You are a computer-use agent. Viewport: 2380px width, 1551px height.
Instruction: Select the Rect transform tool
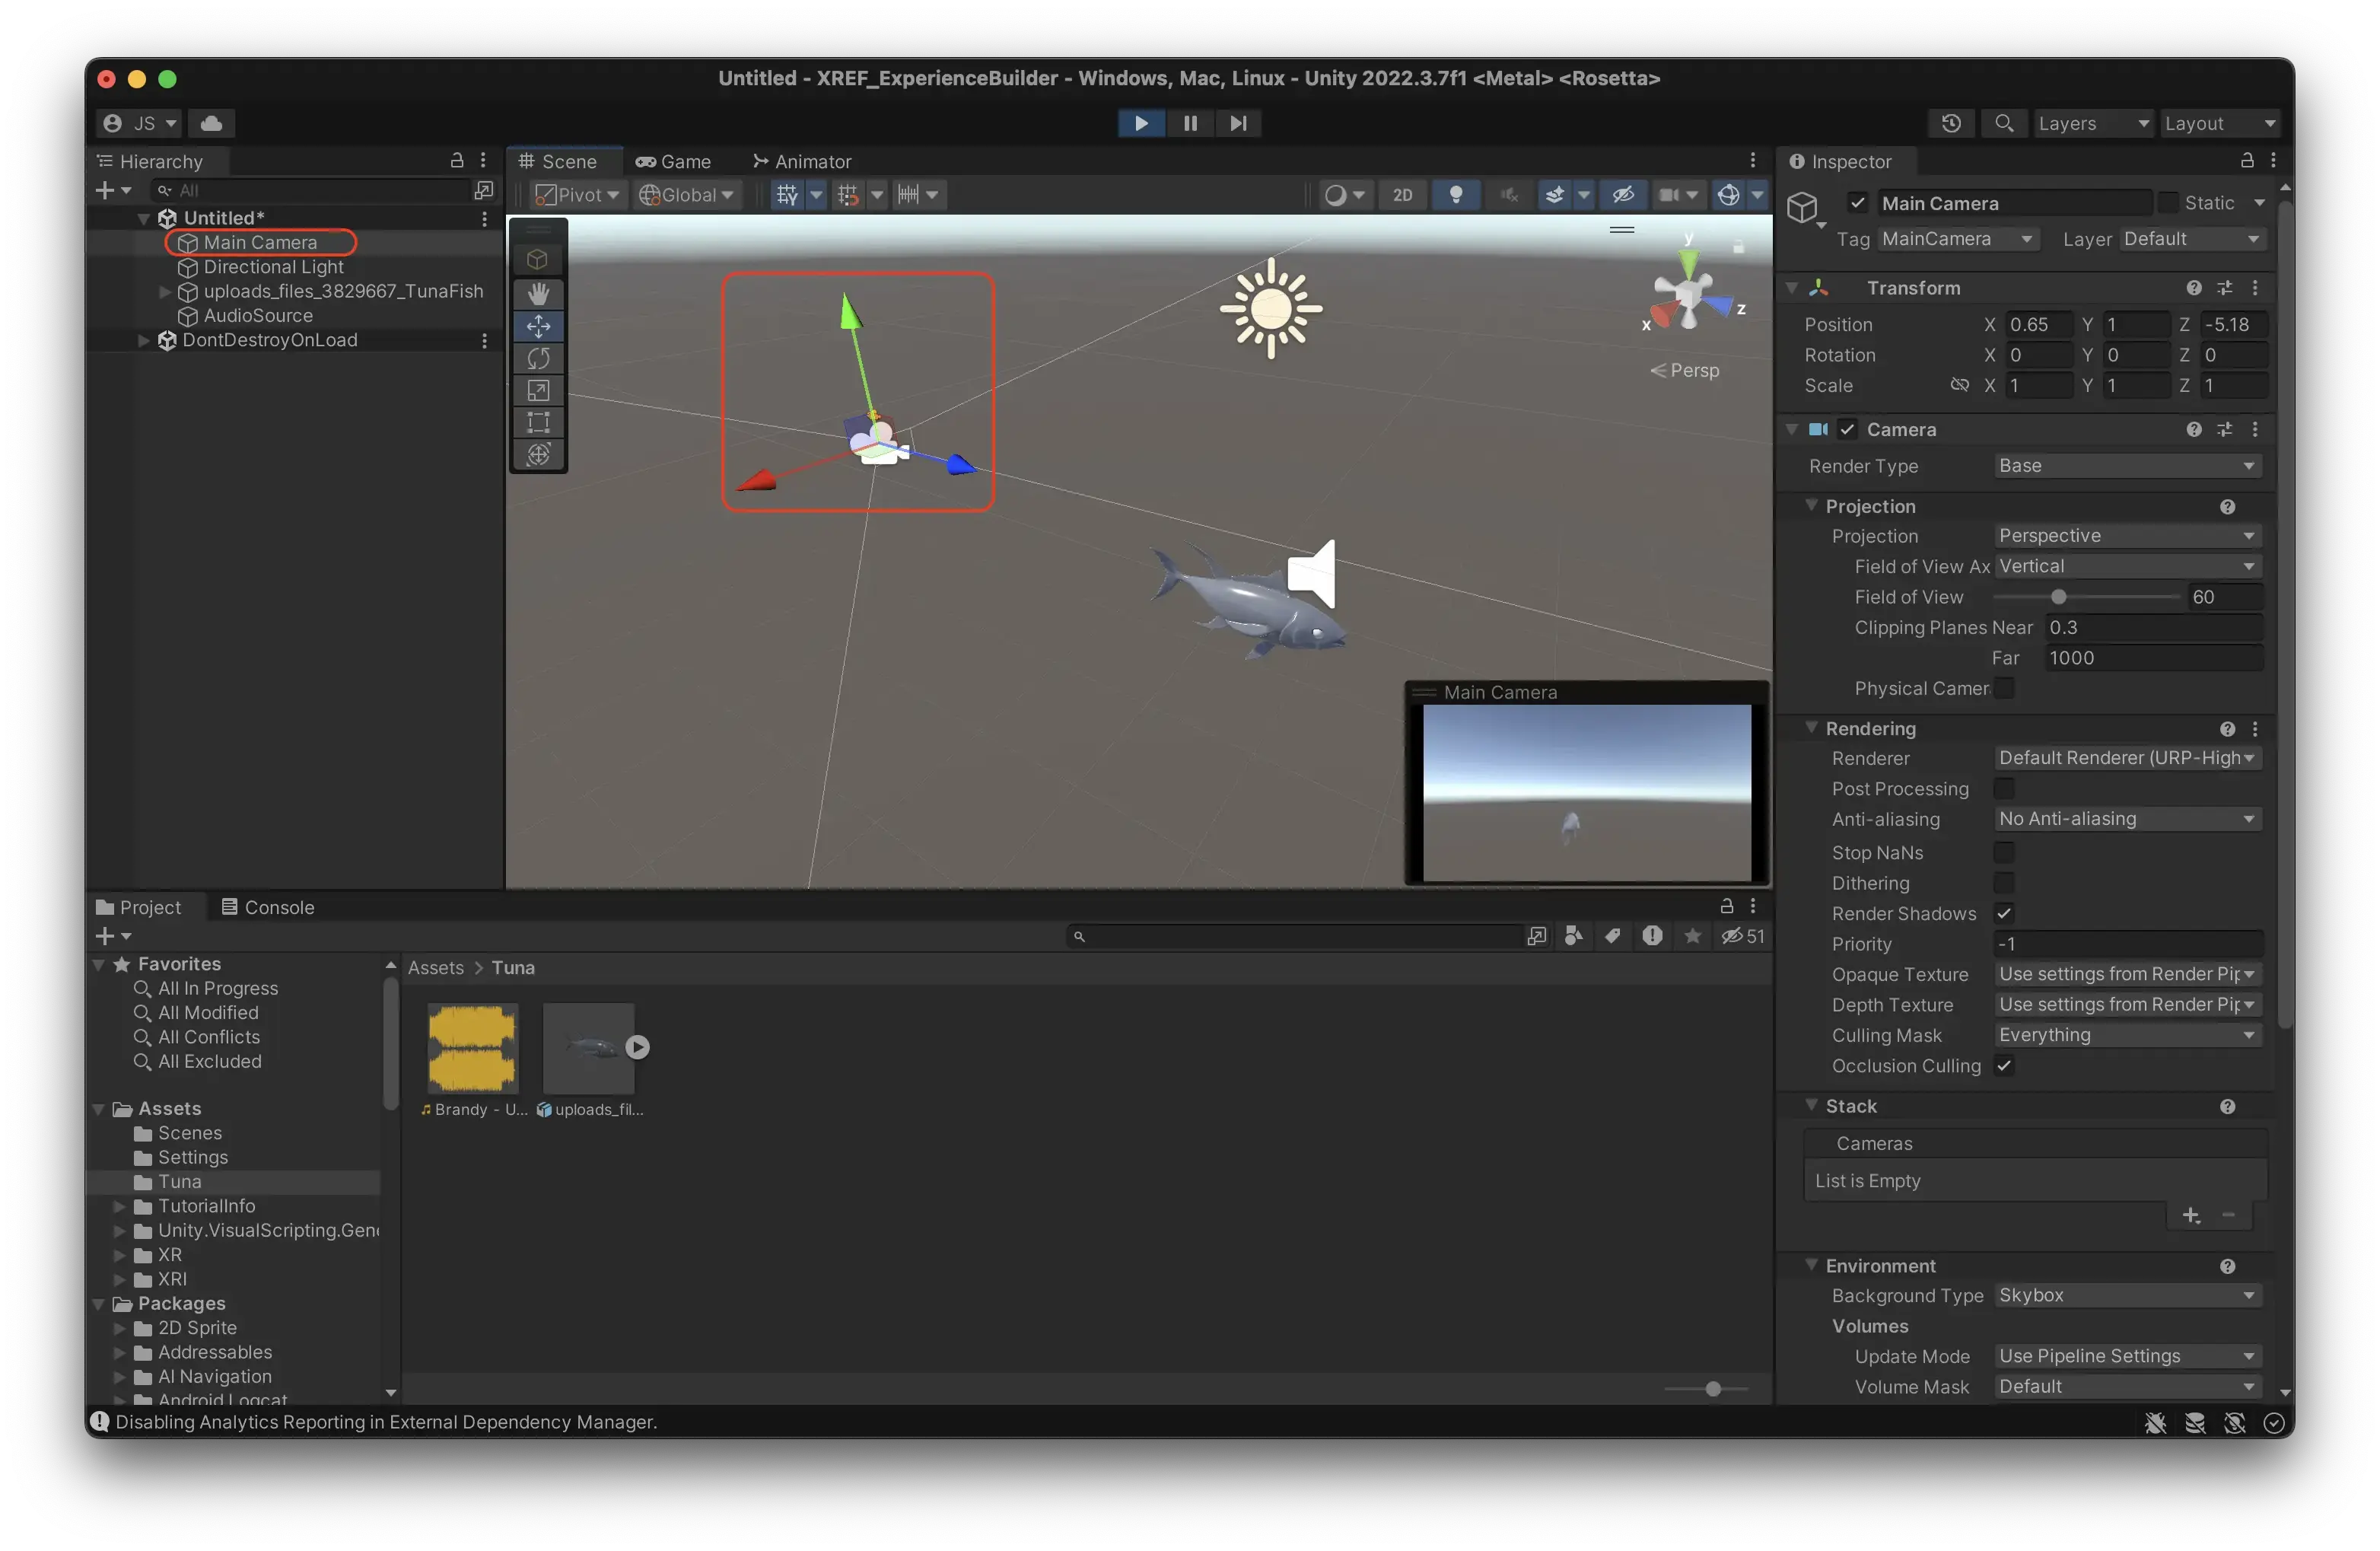tap(538, 422)
